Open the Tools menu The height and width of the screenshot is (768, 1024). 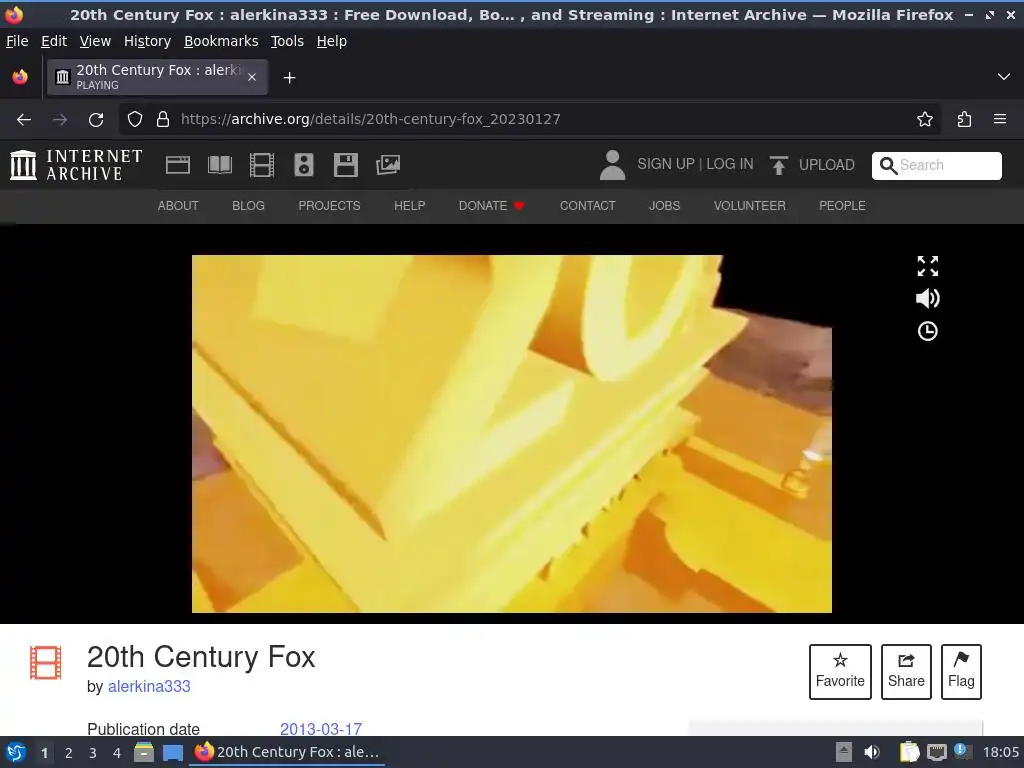point(287,41)
